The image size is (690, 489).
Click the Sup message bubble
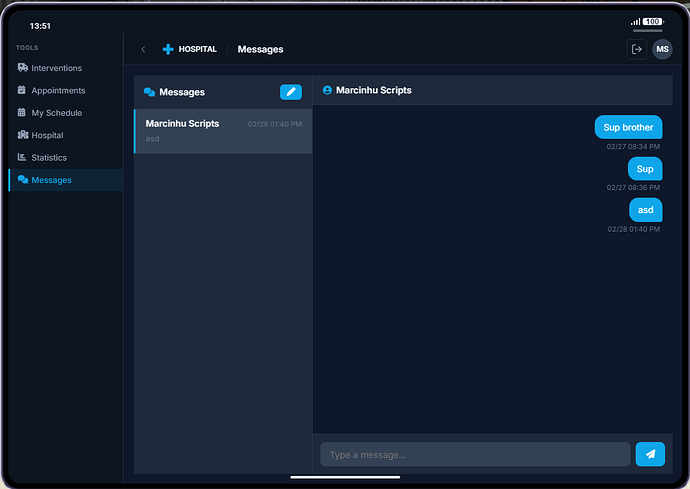click(x=645, y=169)
